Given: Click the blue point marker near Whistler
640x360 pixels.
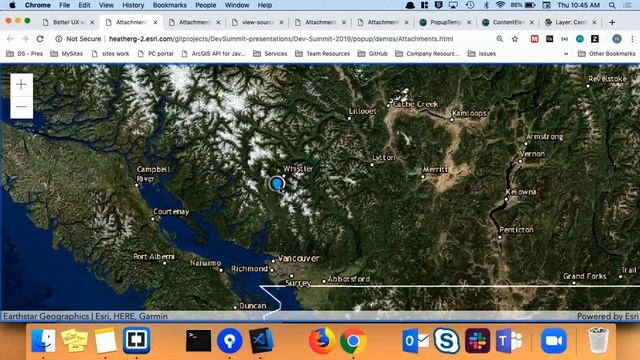Looking at the screenshot, I should point(277,183).
